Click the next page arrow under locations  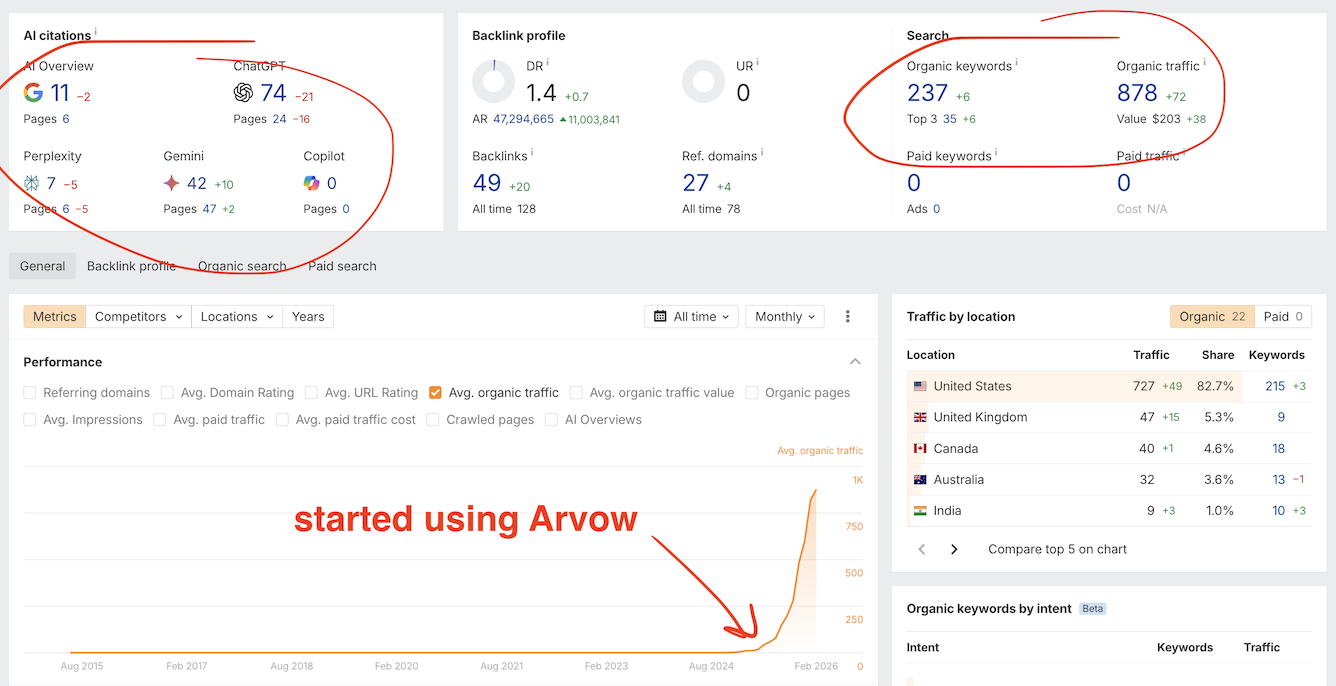954,549
